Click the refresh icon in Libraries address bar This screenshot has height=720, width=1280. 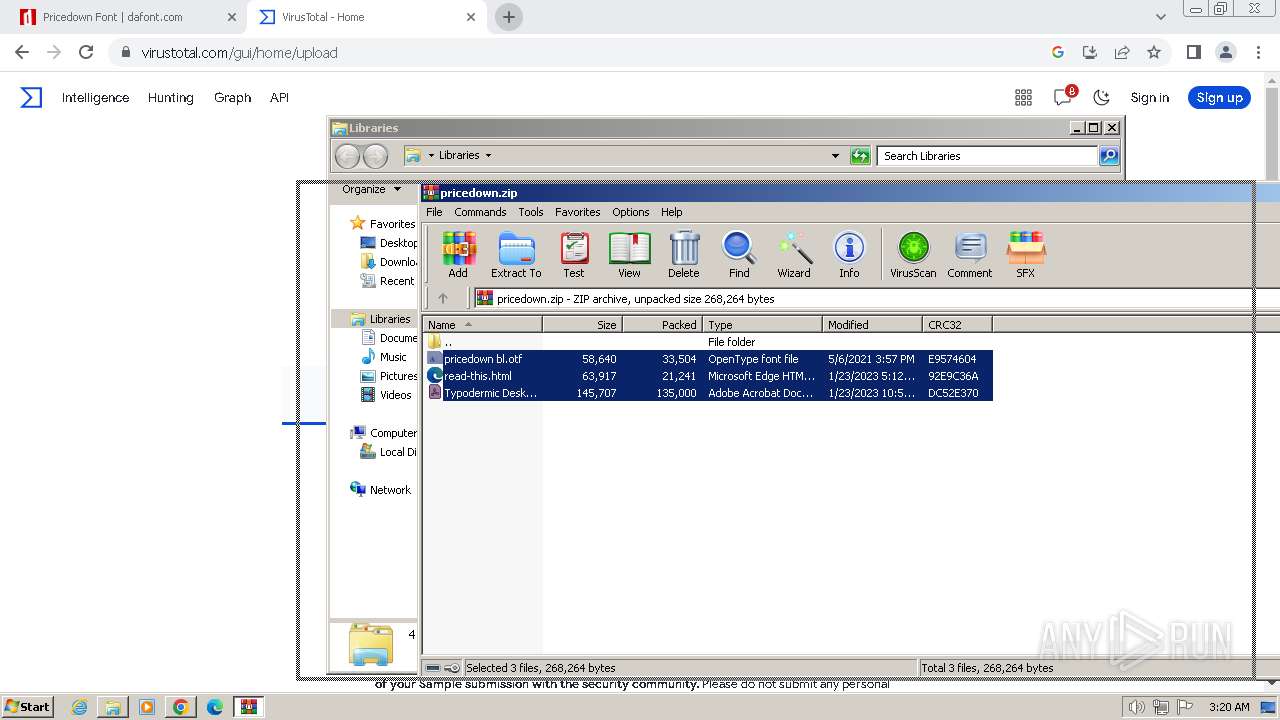click(860, 156)
